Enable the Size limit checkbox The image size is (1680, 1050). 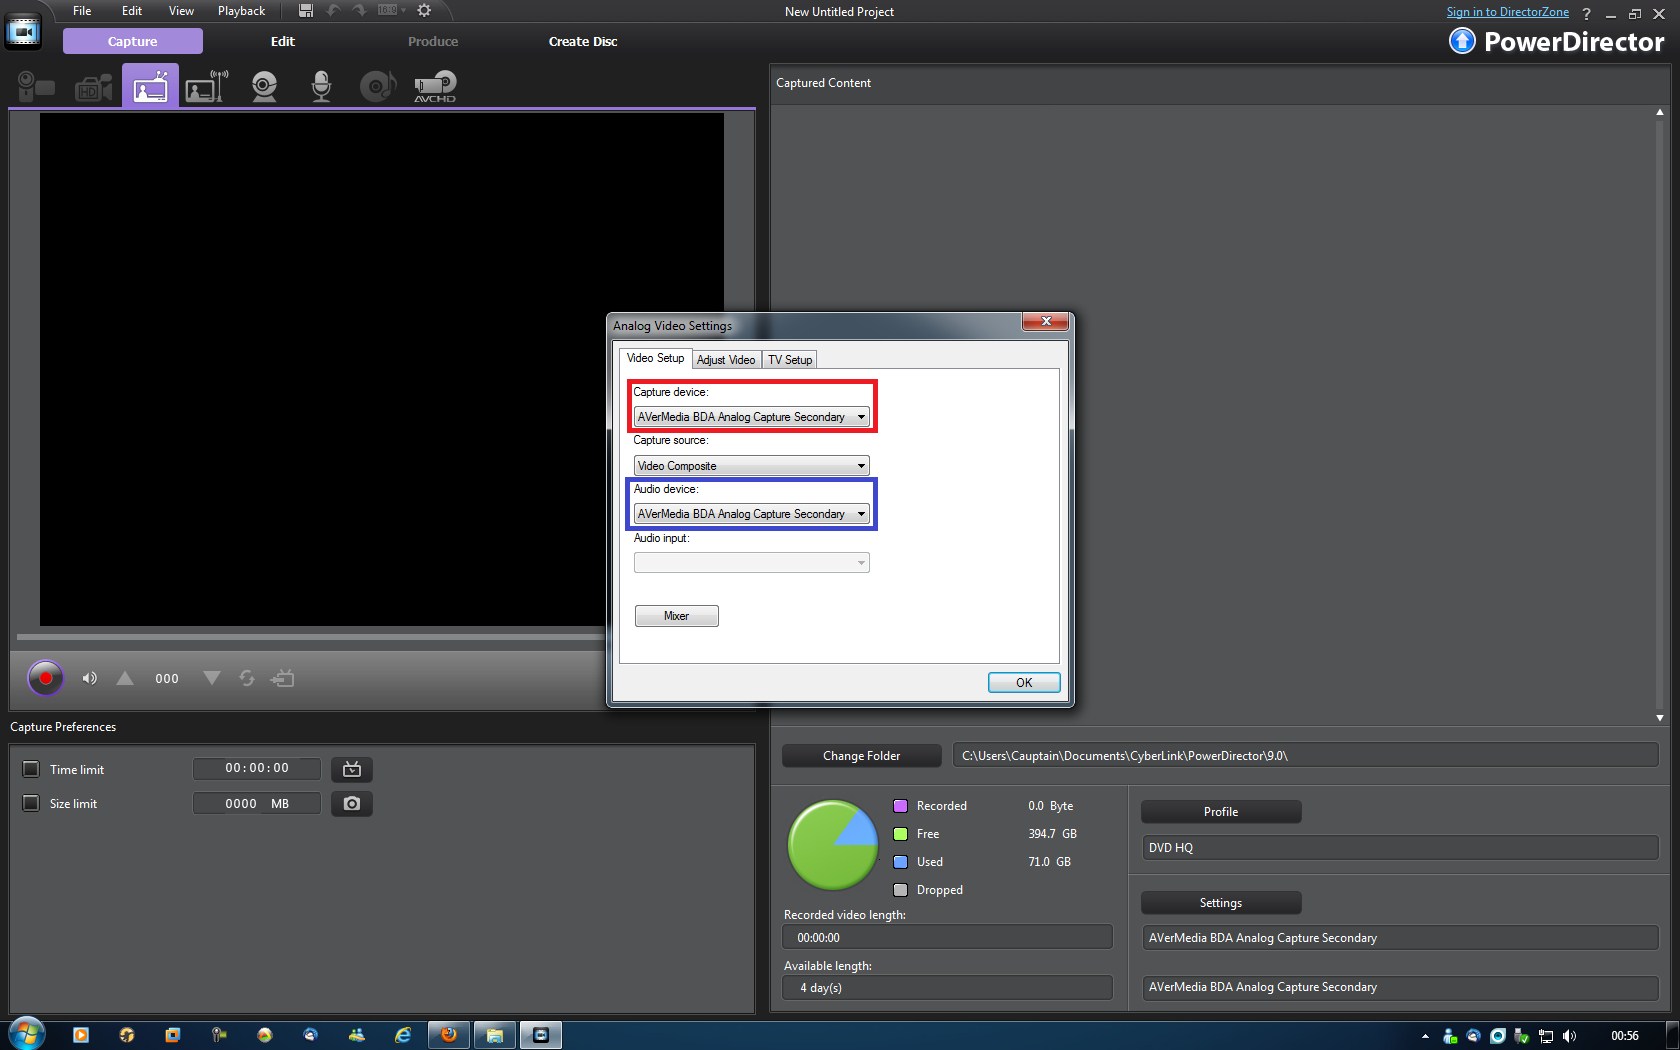coord(31,803)
